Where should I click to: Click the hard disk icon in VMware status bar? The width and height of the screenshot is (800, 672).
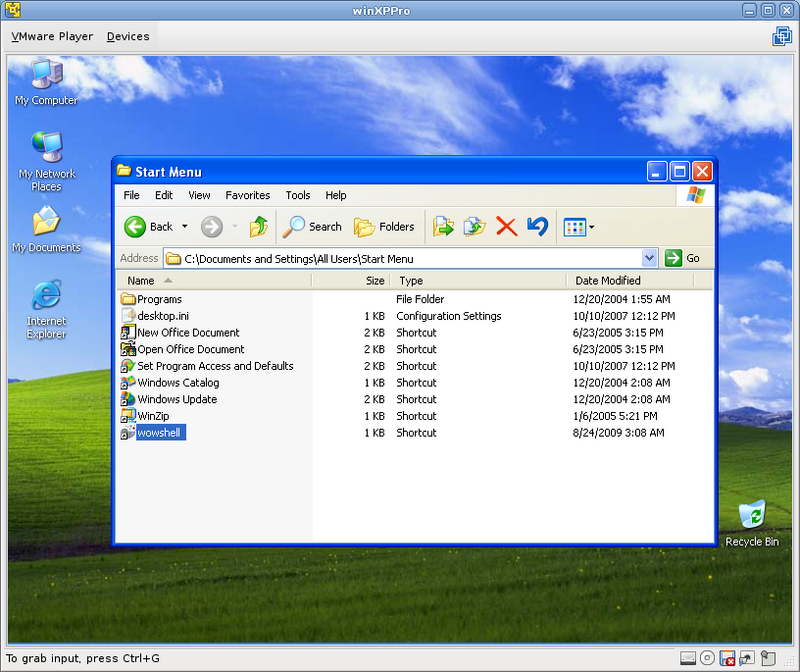coord(688,658)
